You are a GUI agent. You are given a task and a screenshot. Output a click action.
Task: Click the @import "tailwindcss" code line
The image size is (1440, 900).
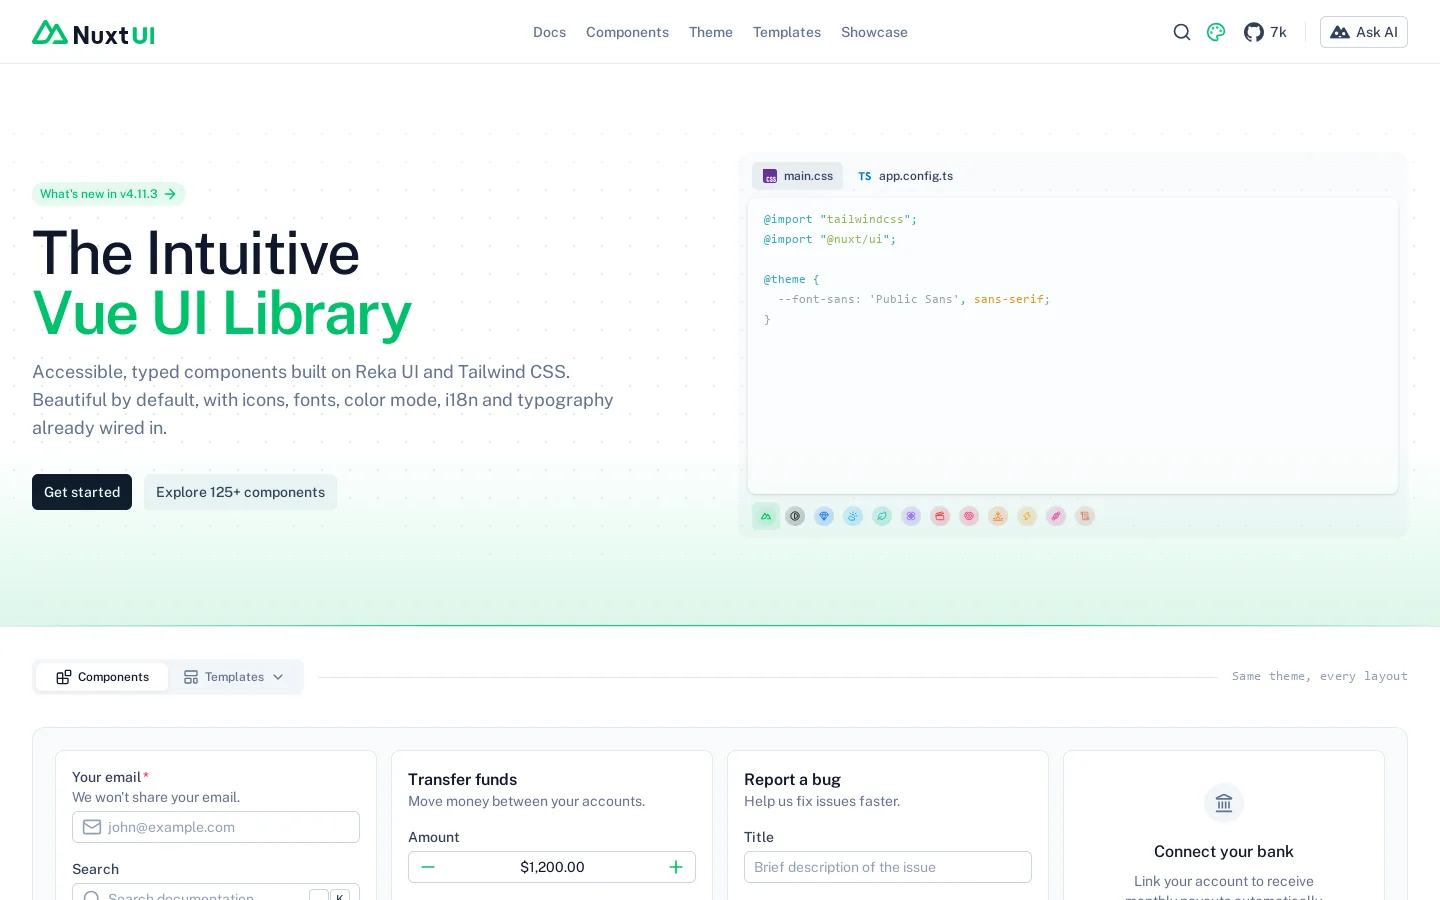tap(840, 219)
